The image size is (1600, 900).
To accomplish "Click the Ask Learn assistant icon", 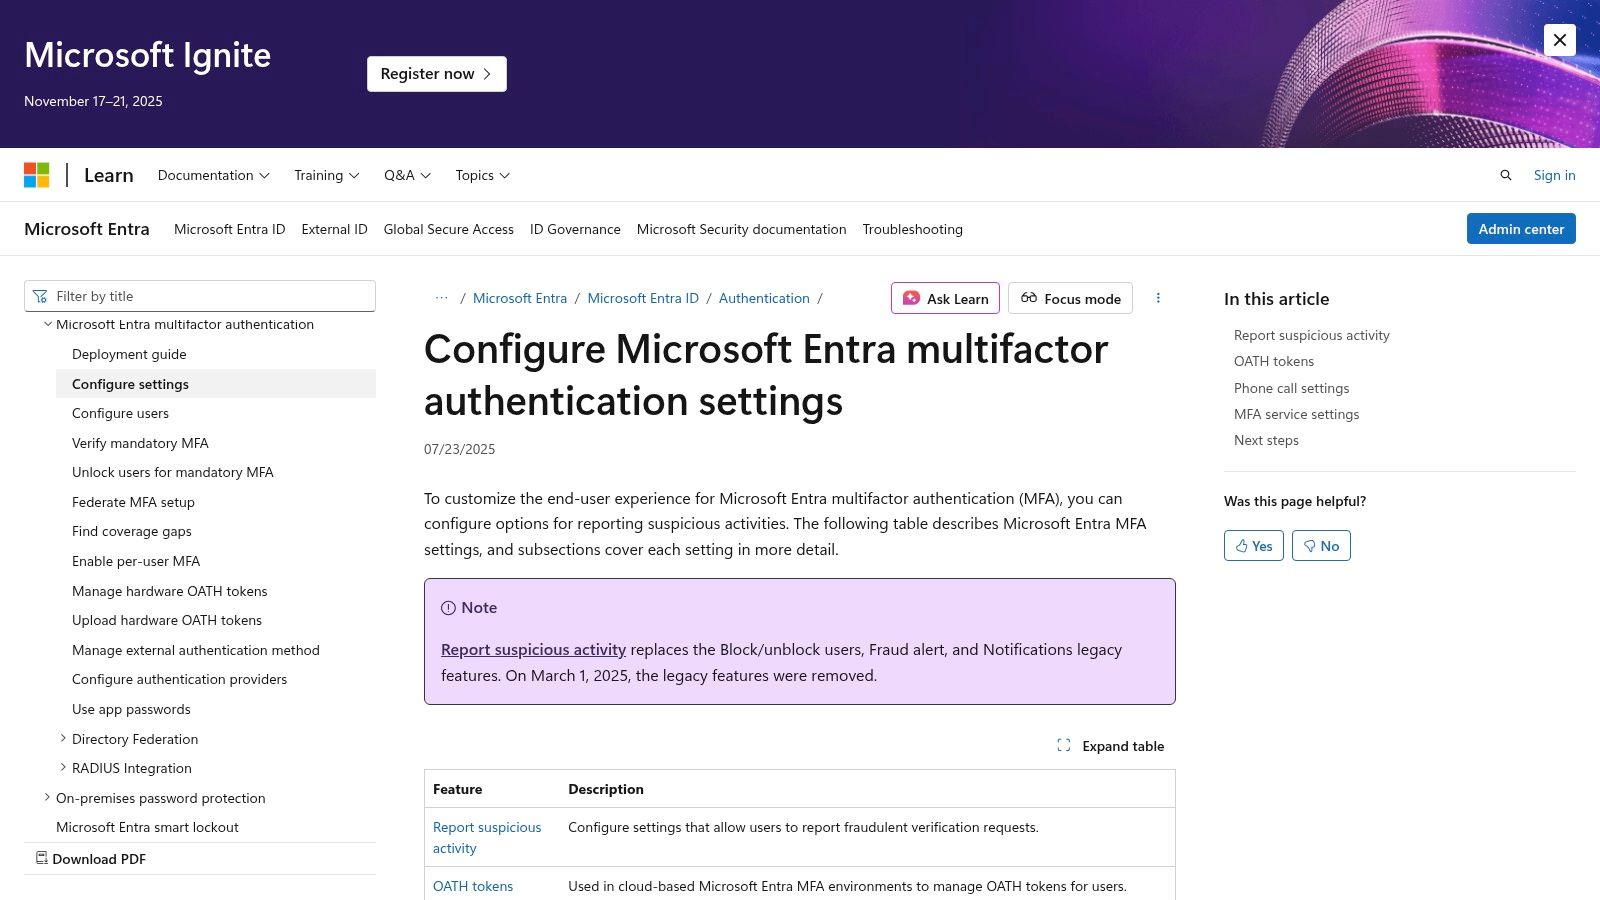I will tap(911, 298).
